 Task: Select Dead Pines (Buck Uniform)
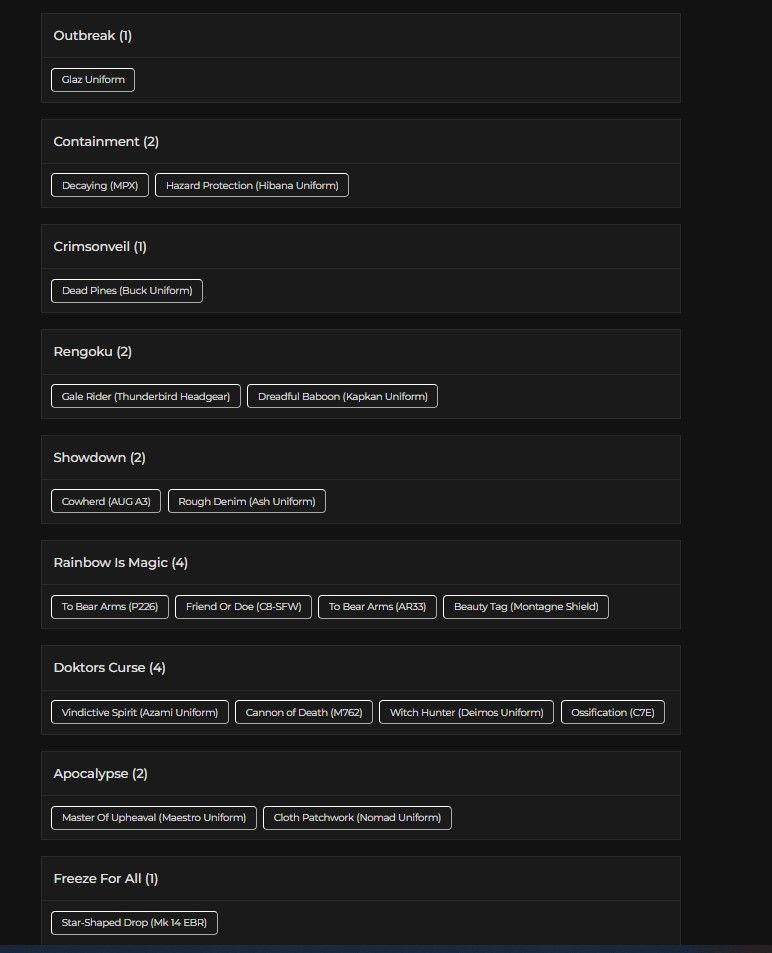coord(127,291)
